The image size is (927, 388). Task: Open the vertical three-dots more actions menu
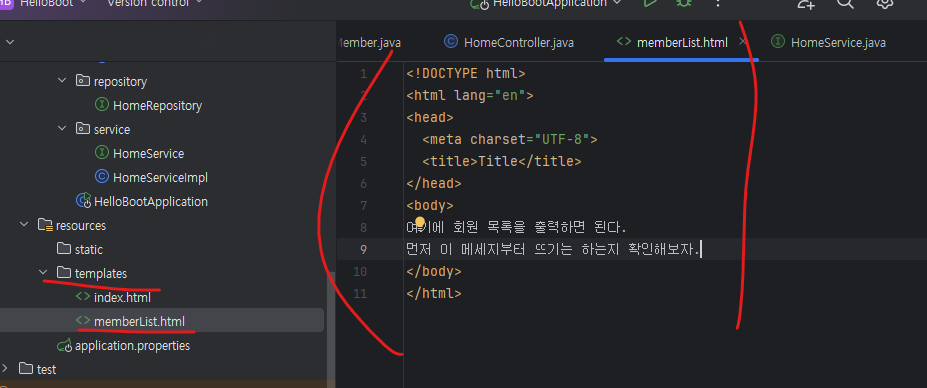click(718, 3)
